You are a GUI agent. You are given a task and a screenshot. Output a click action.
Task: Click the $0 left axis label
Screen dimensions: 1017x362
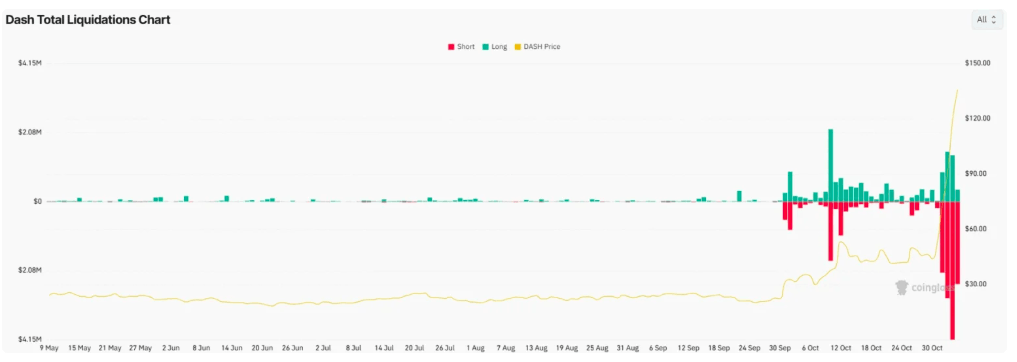click(38, 201)
